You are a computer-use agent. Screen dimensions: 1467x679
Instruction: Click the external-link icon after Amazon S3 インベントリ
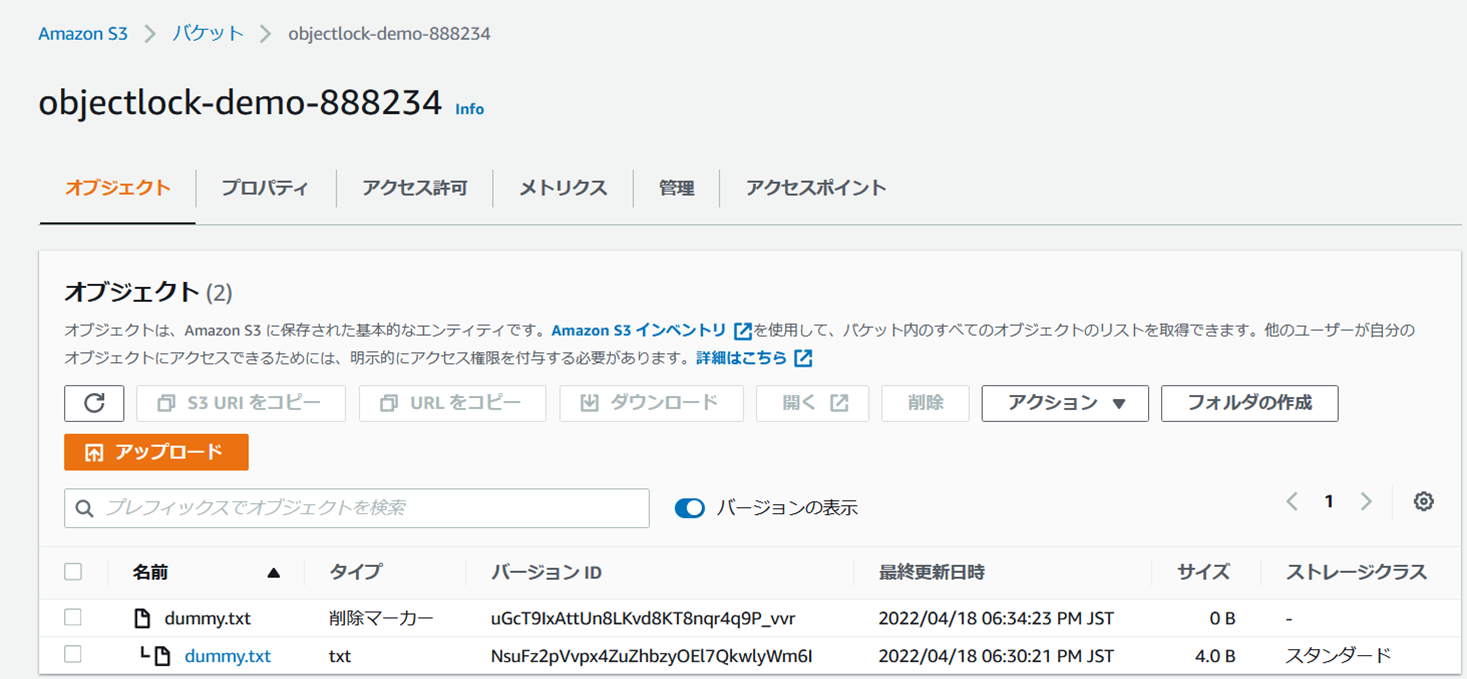click(x=743, y=331)
